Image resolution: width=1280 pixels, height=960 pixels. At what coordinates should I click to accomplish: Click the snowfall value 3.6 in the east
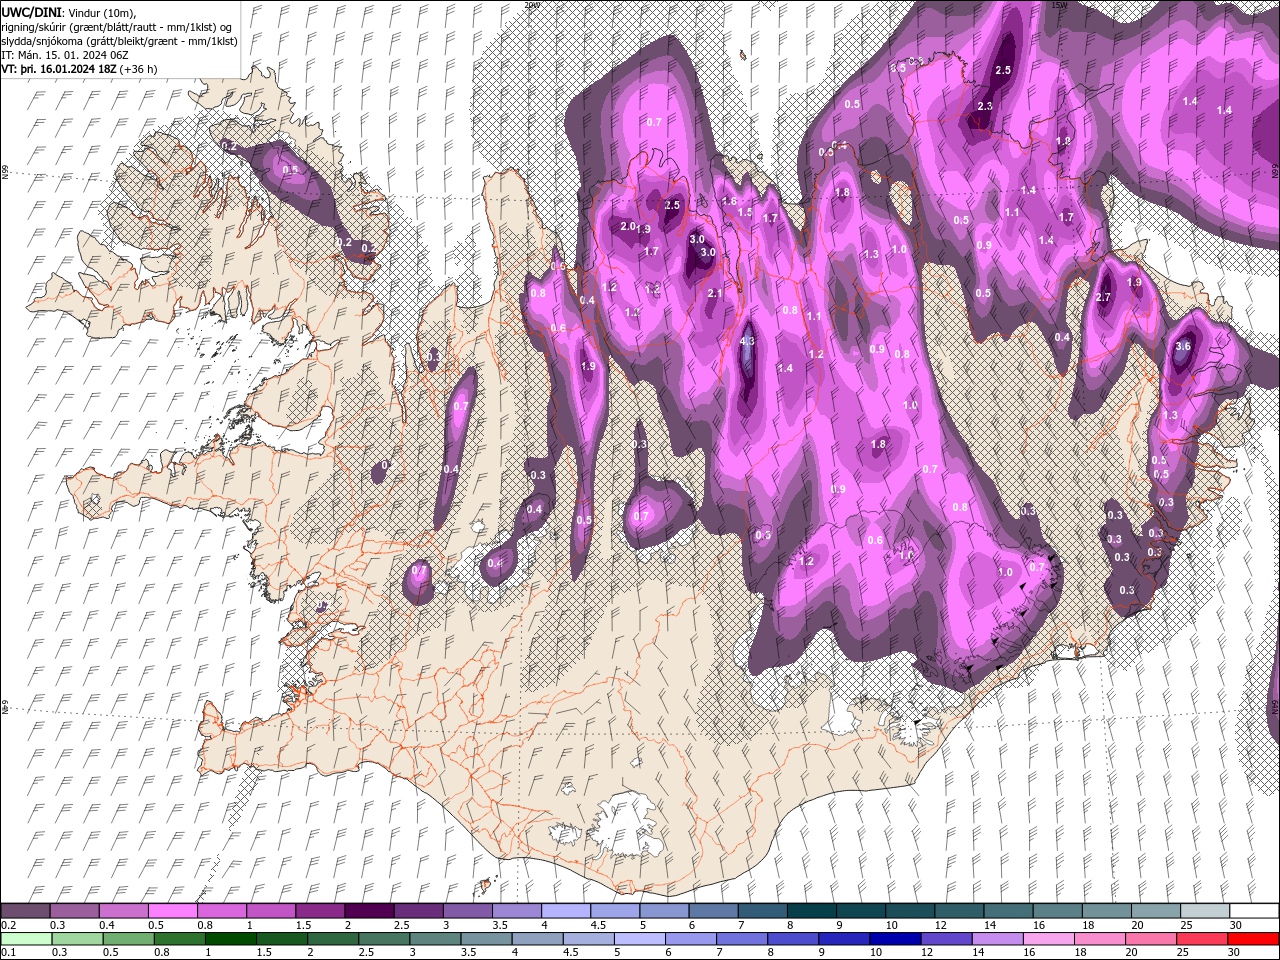click(1184, 346)
